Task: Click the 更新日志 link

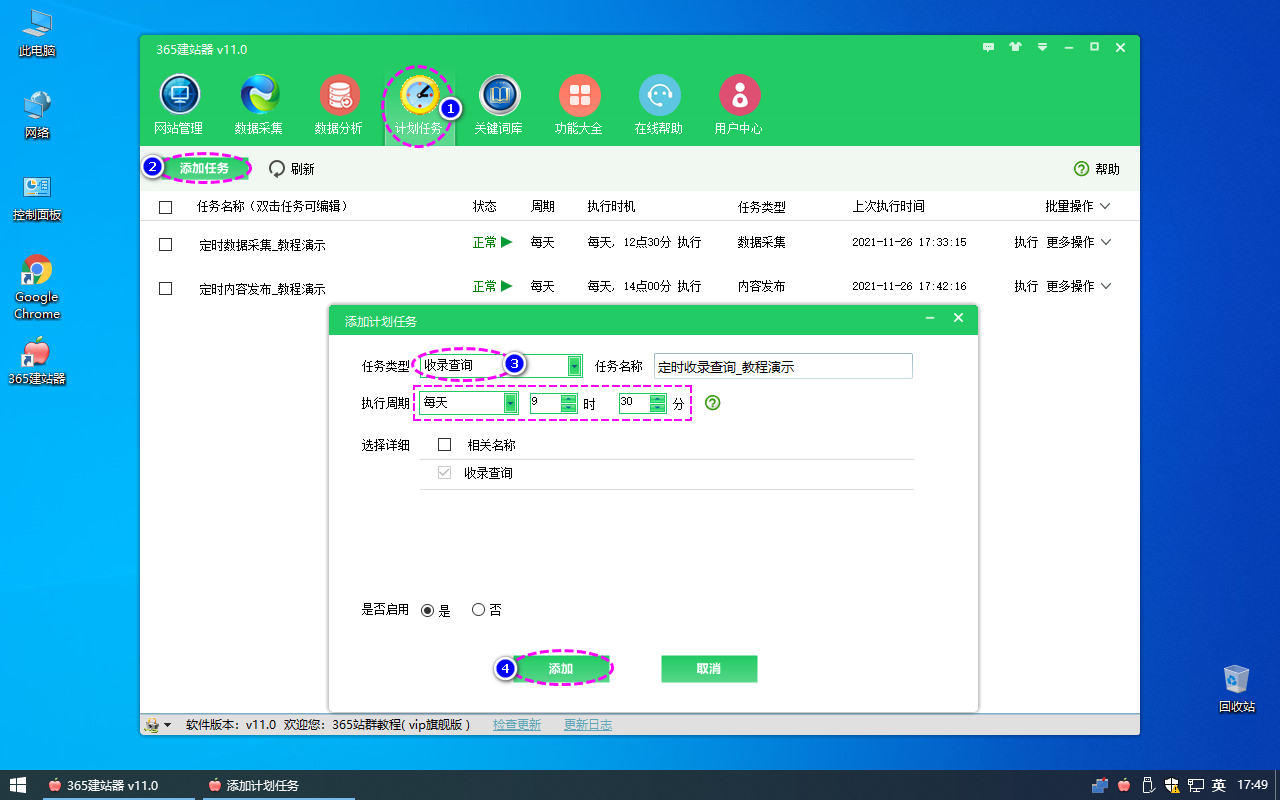Action: click(x=588, y=725)
